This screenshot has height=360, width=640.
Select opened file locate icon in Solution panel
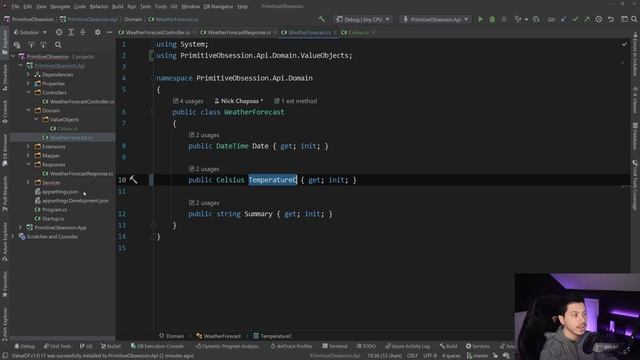click(x=59, y=32)
